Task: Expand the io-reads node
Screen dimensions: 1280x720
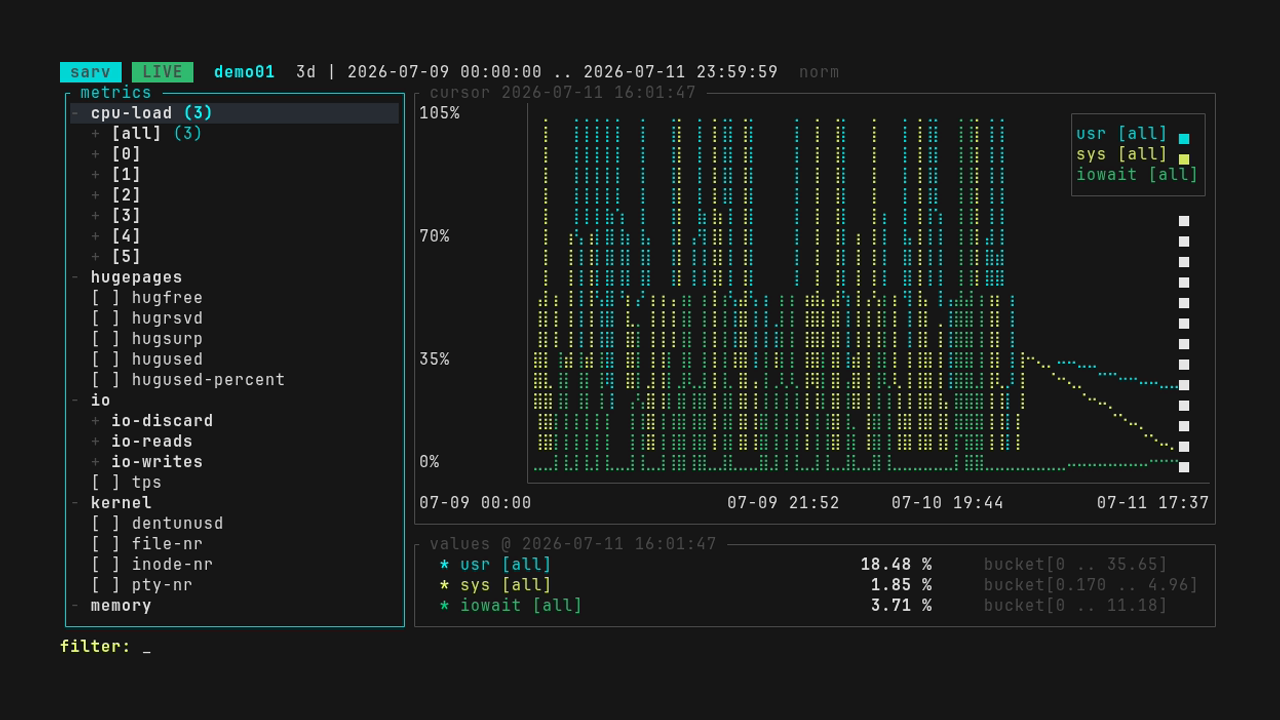Action: tap(96, 442)
